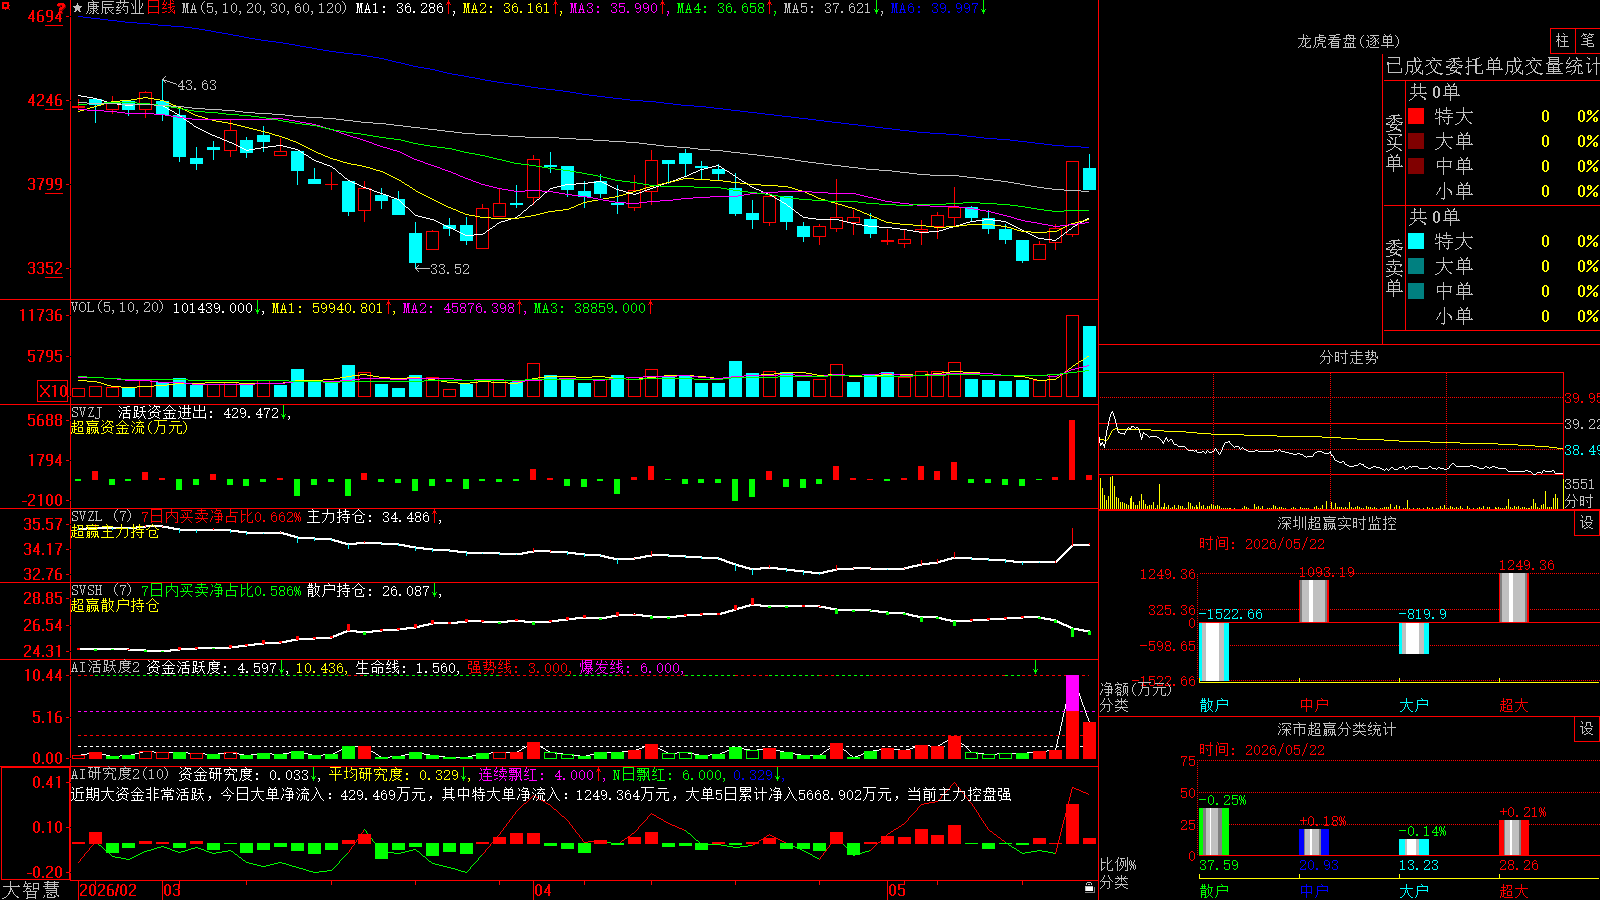Image resolution: width=1600 pixels, height=900 pixels.
Task: Open 设 settings for 深市超赢分类统计
Action: pyautogui.click(x=1587, y=729)
